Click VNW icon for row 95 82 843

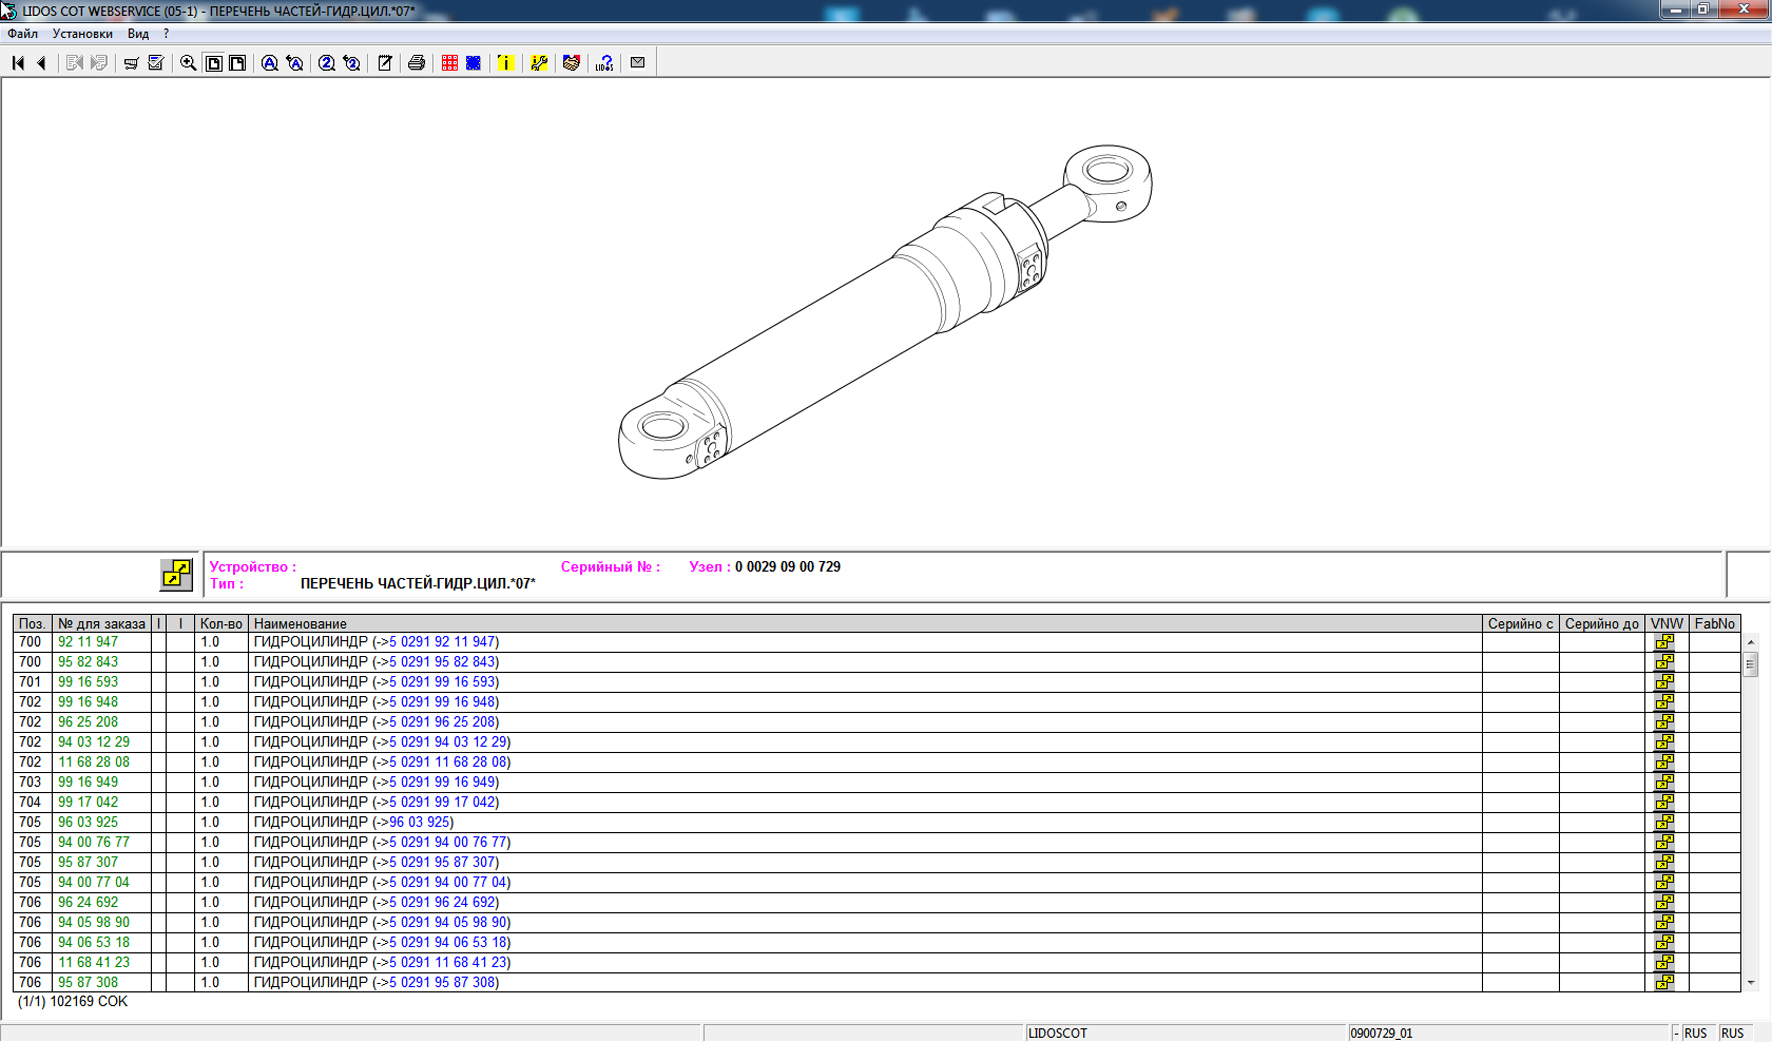tap(1664, 662)
